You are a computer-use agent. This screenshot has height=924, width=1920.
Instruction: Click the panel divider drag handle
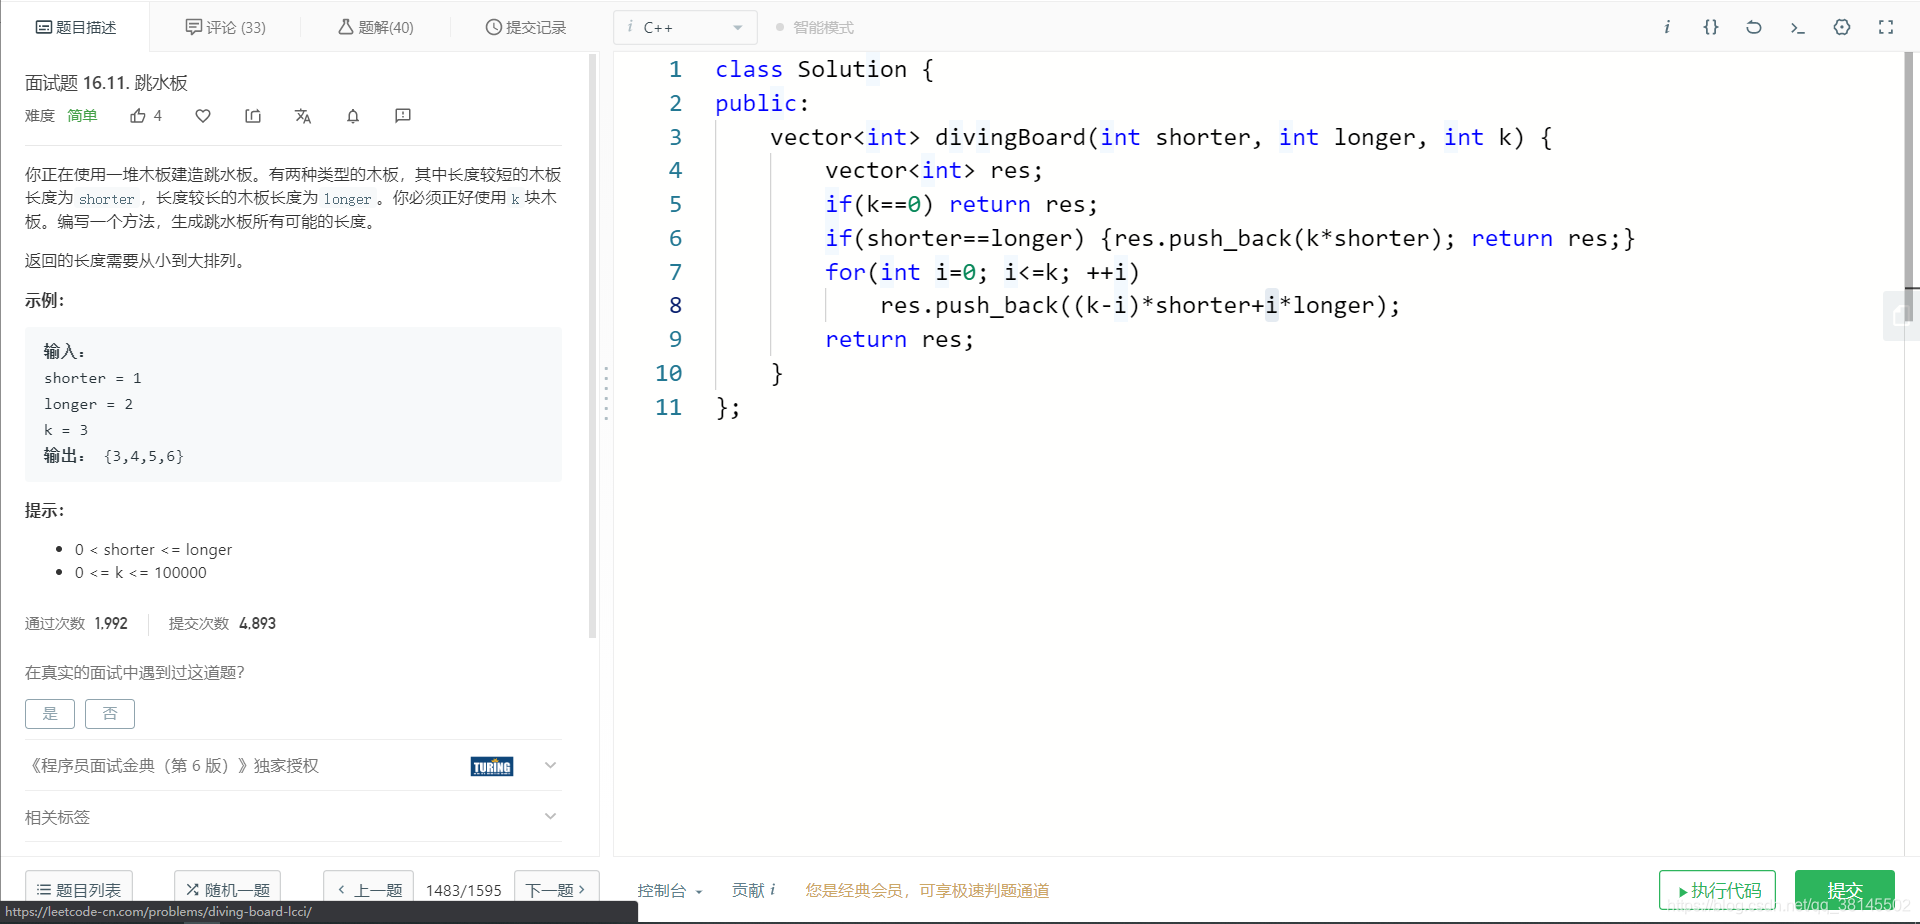606,393
